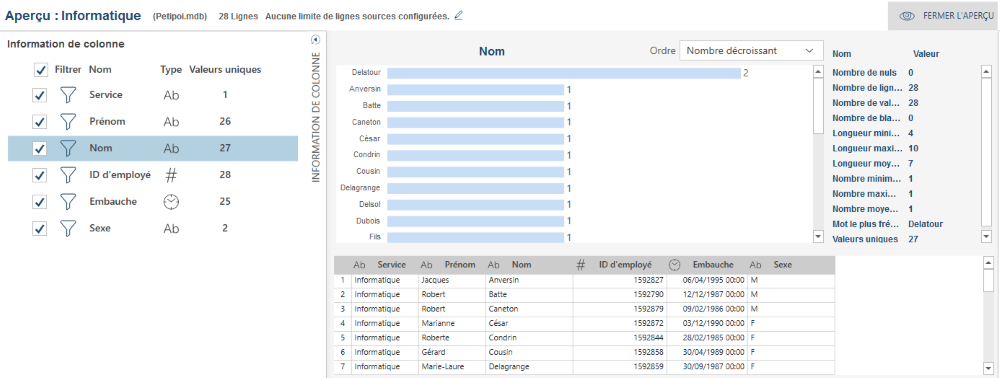Click the clock type icon for Embauche
1000x378 pixels.
[x=171, y=202]
